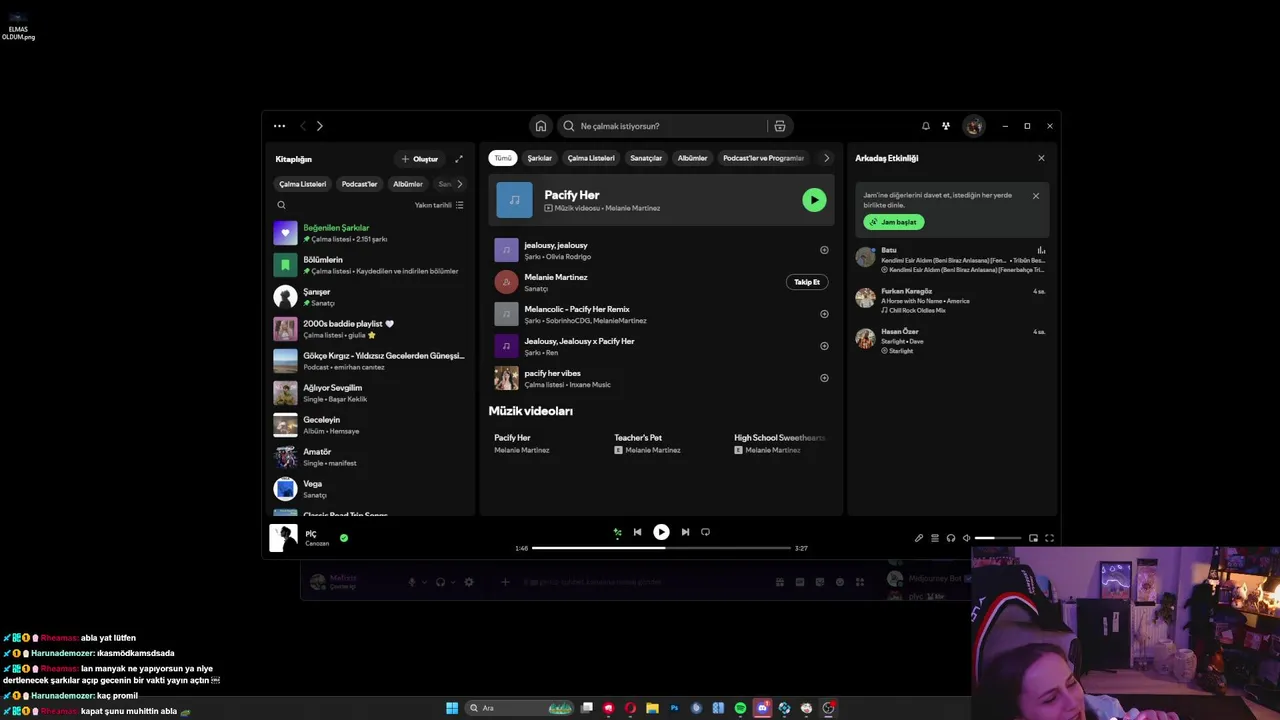This screenshot has width=1280, height=720.
Task: Click the Oluştur button
Action: click(x=420, y=159)
